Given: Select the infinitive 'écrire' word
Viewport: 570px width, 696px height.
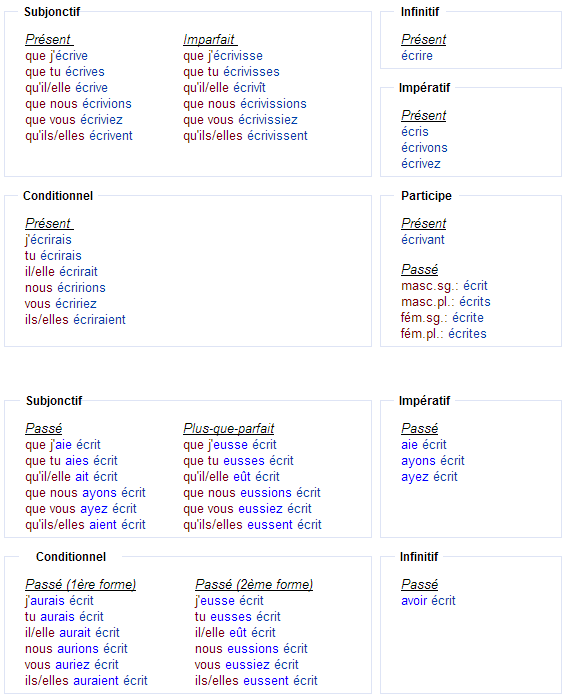Looking at the screenshot, I should [x=416, y=55].
